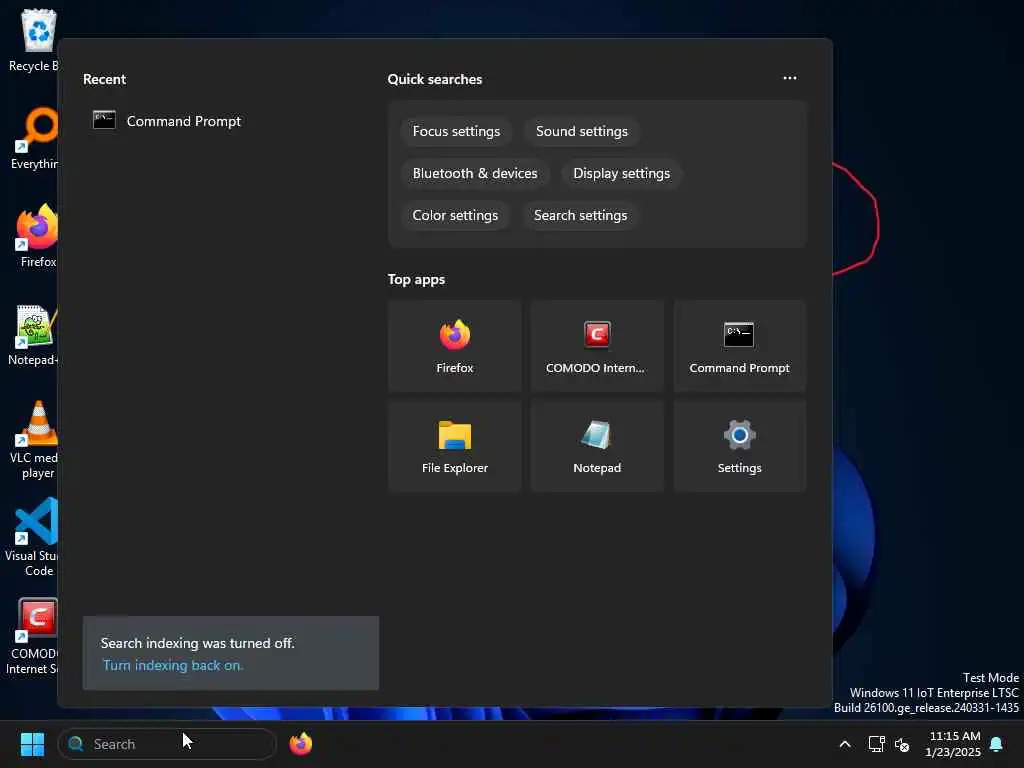1024x768 pixels.
Task: Click Turn indexing back on link
Action: (x=172, y=665)
